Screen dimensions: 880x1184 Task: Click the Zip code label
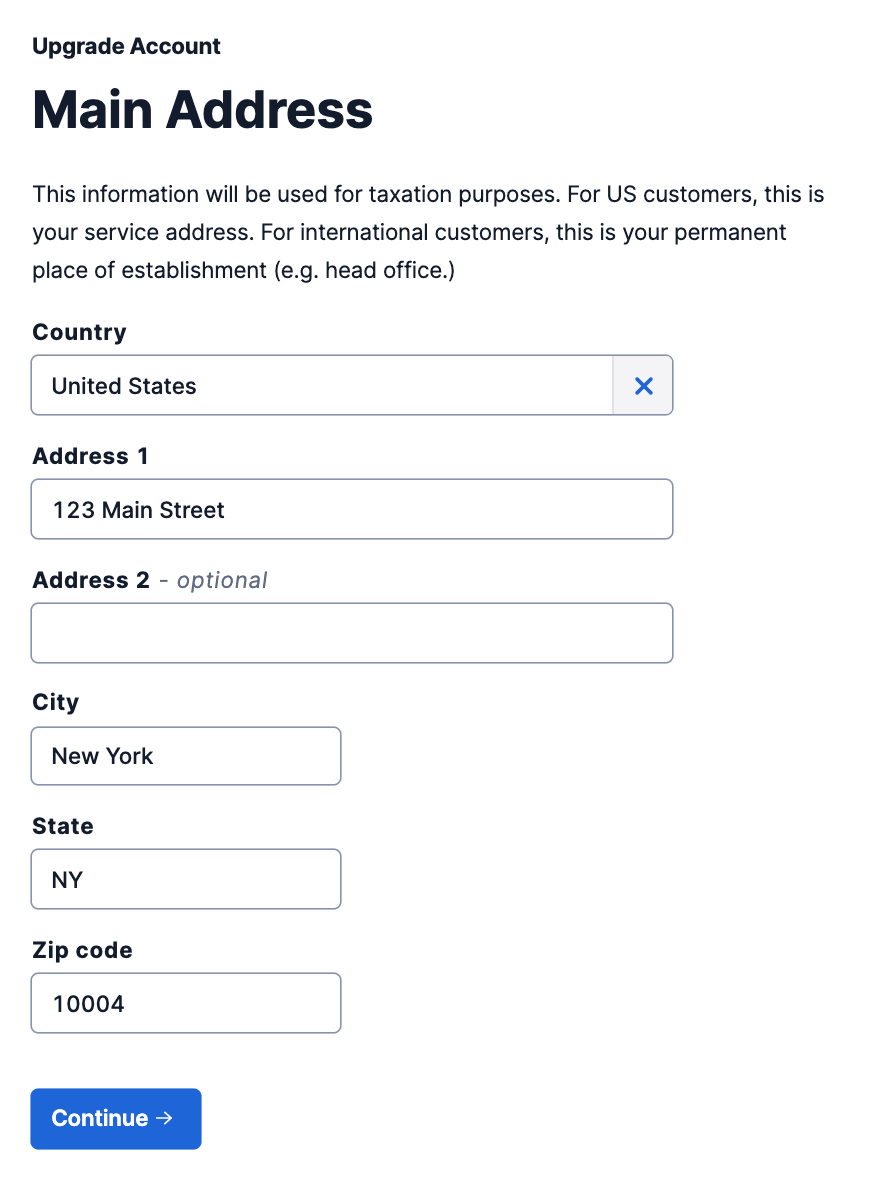[x=82, y=951]
